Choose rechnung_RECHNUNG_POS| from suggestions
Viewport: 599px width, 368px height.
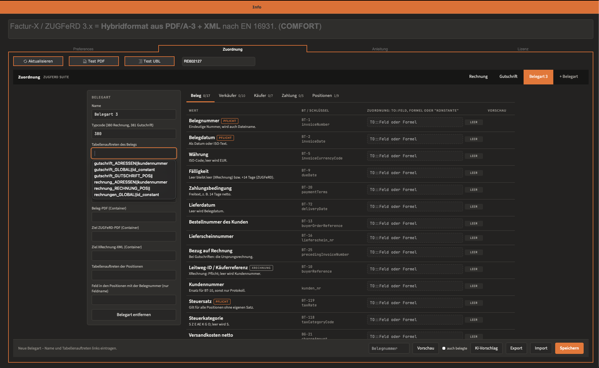pos(122,188)
